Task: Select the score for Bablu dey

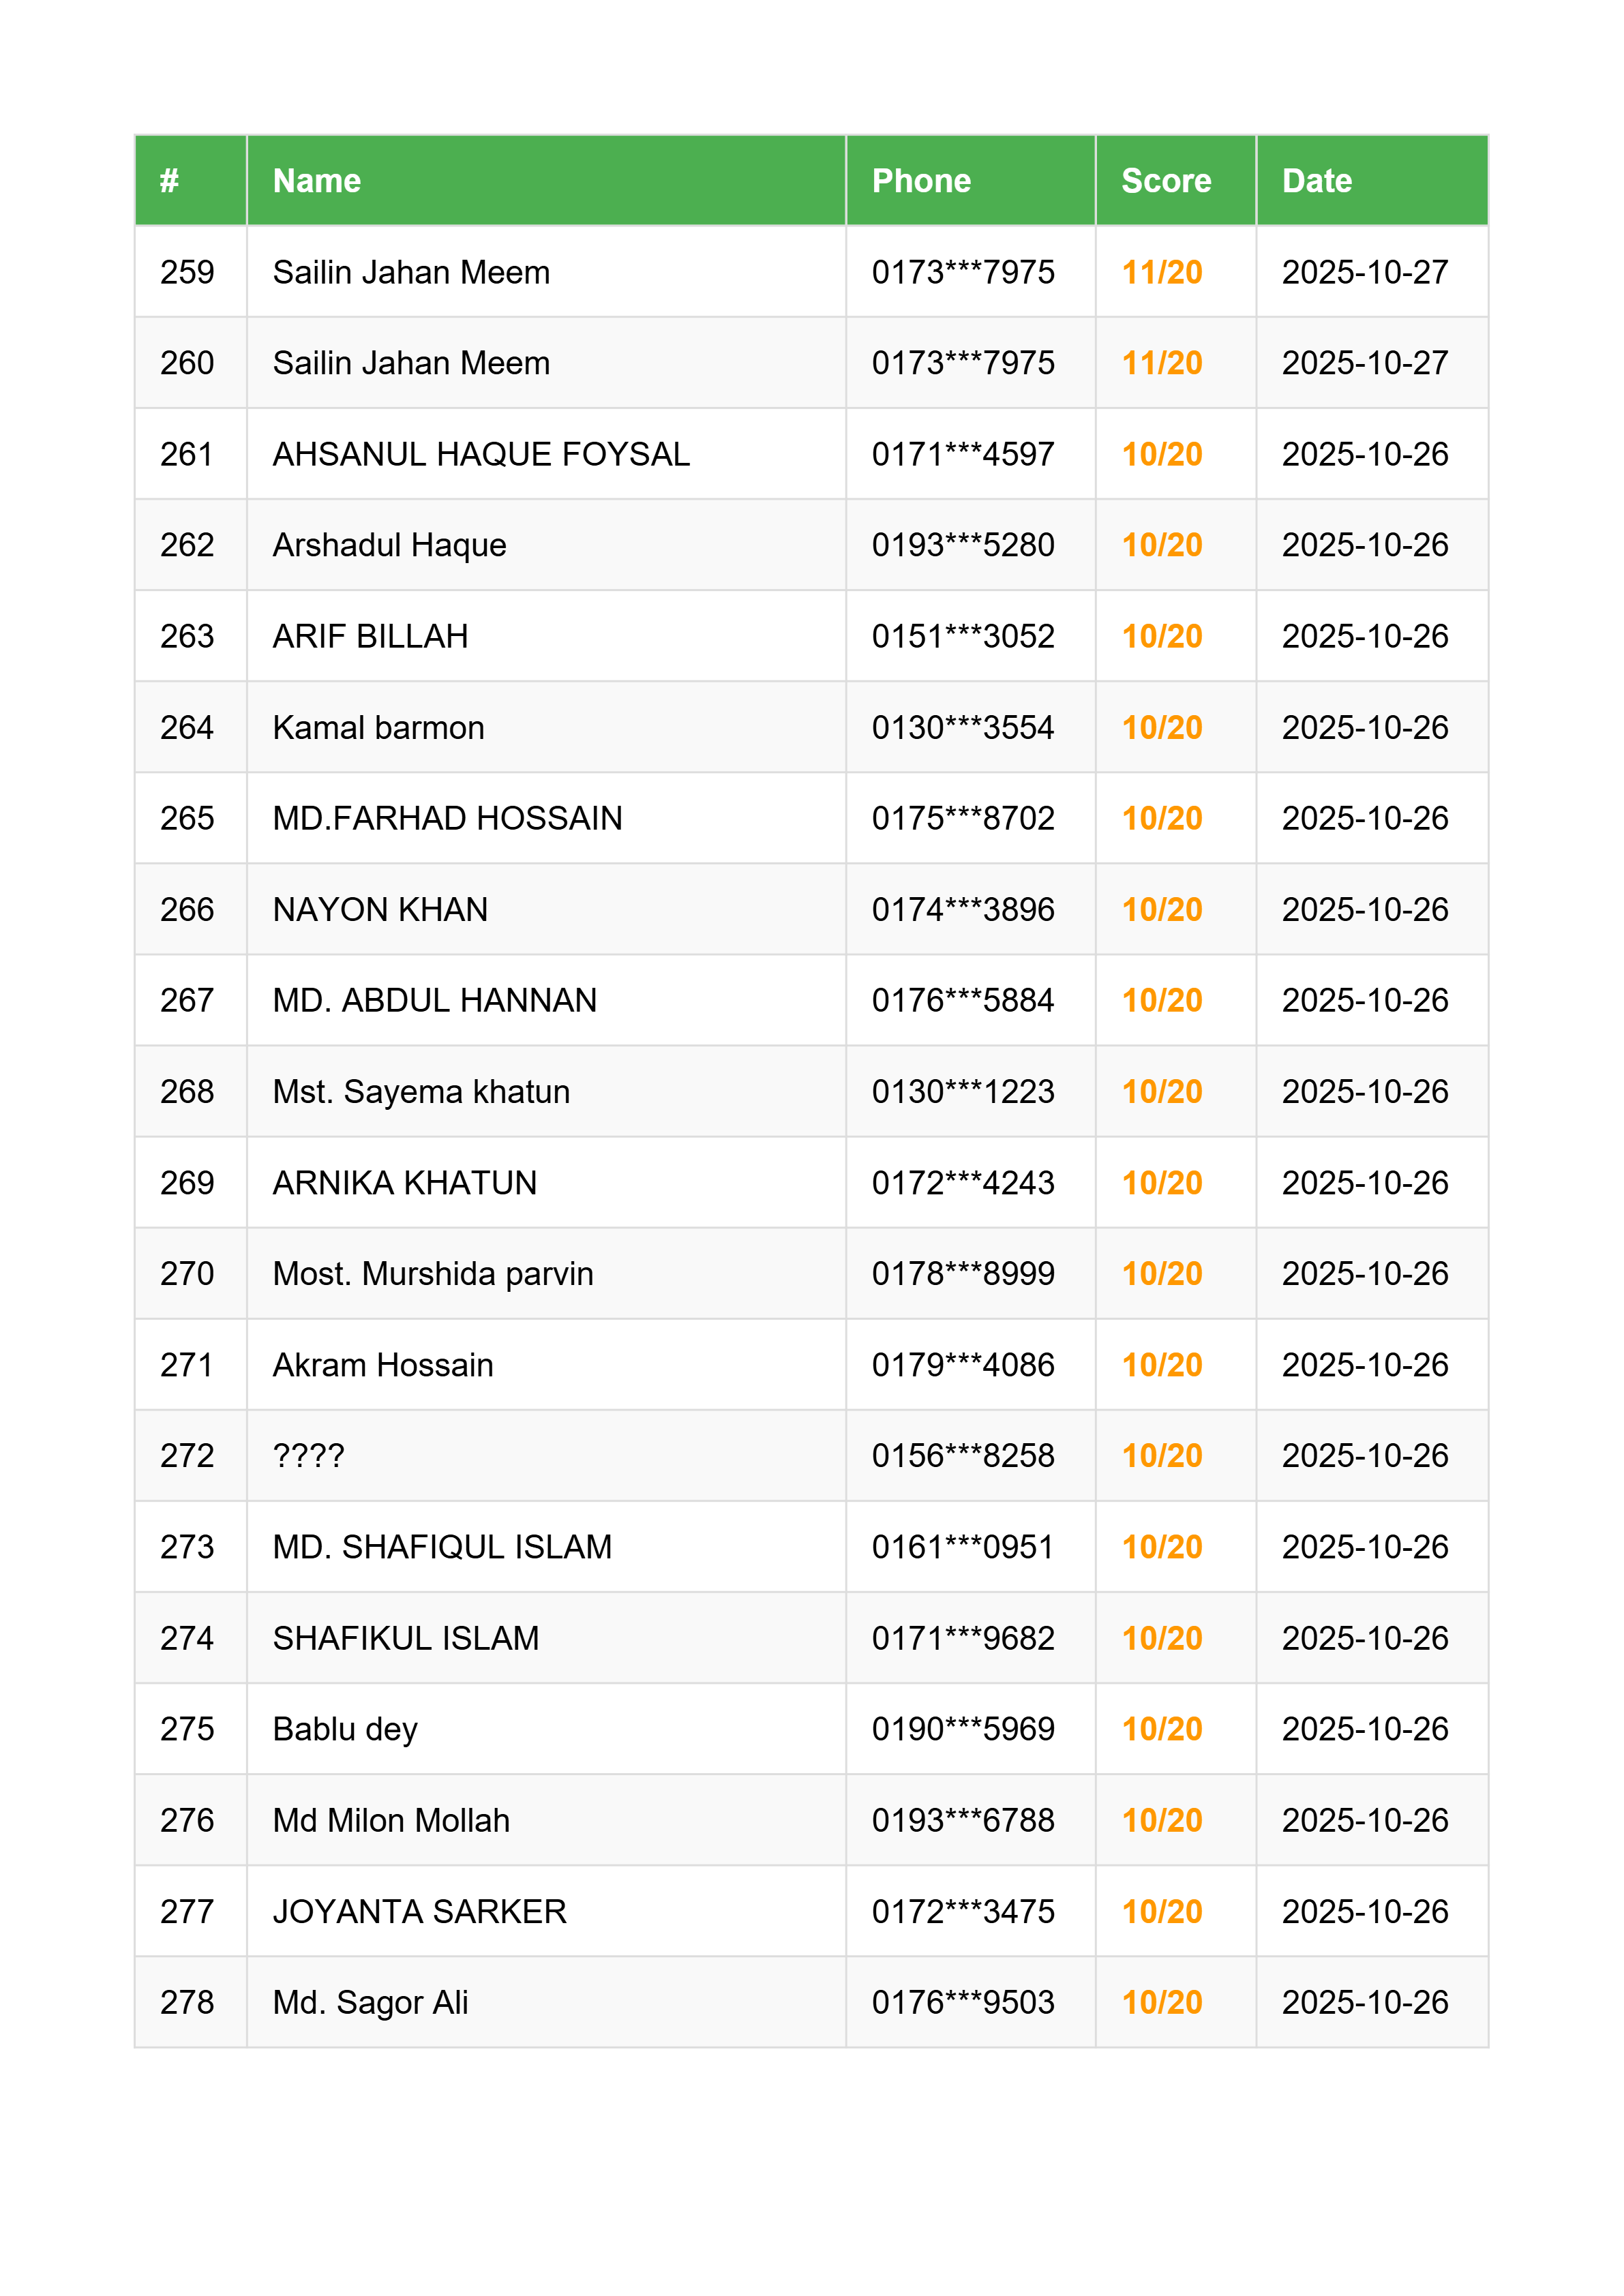Action: point(1161,1729)
